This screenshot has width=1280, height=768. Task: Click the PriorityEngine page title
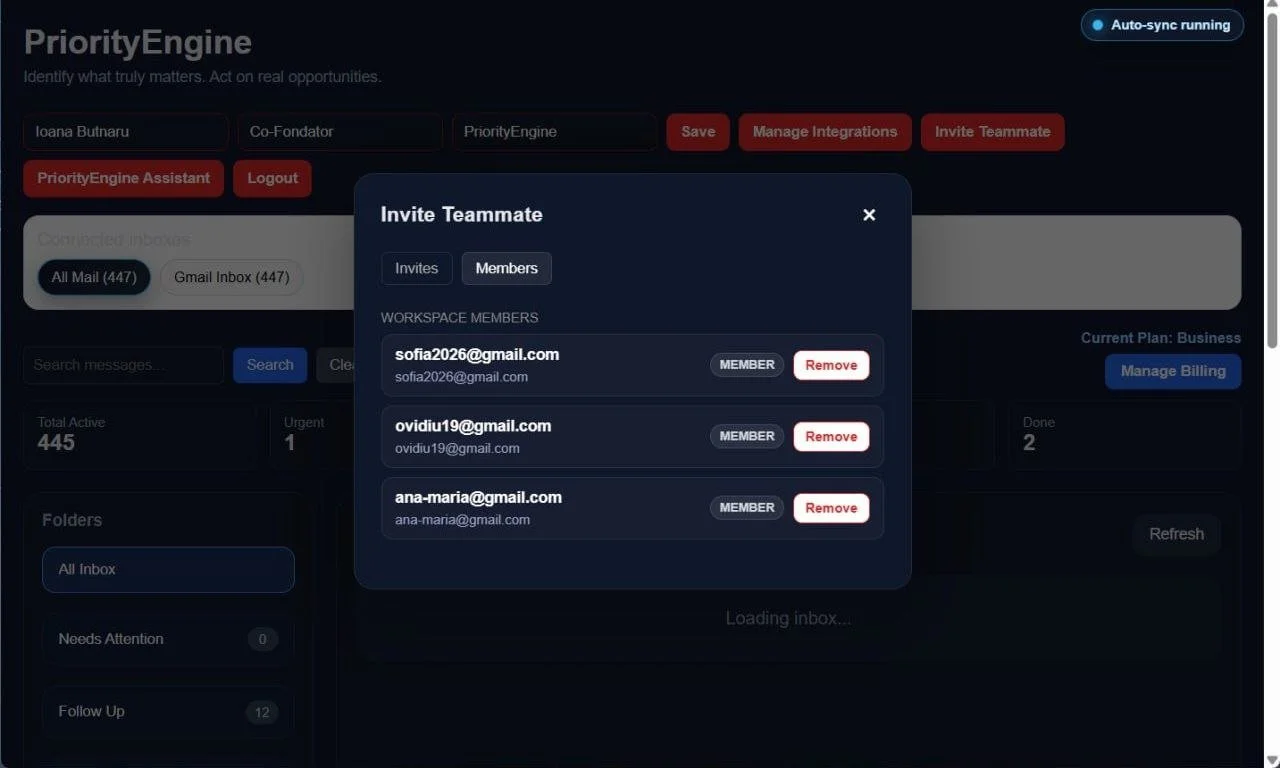point(138,42)
